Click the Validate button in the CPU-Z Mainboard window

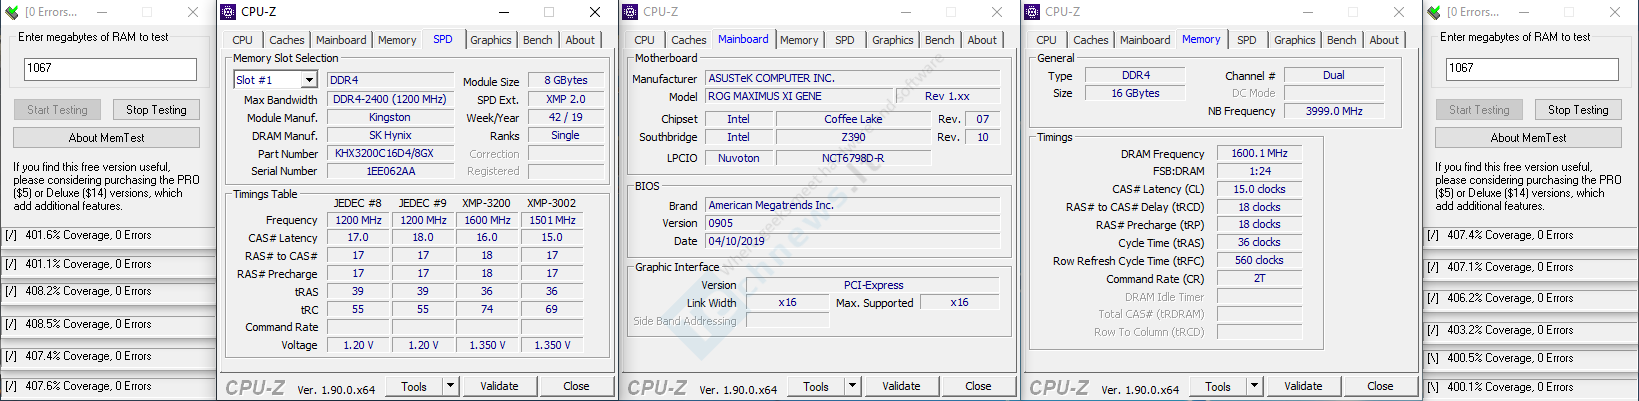[901, 386]
